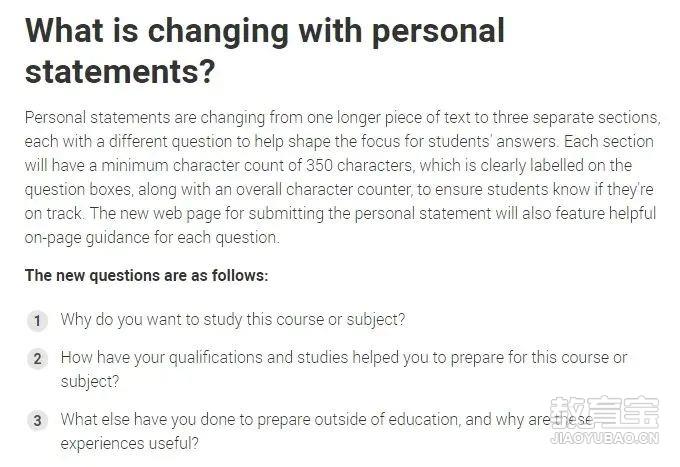This screenshot has height=467, width=680.
Task: Click the phrase "350 characters" in the paragraph
Action: coord(360,166)
